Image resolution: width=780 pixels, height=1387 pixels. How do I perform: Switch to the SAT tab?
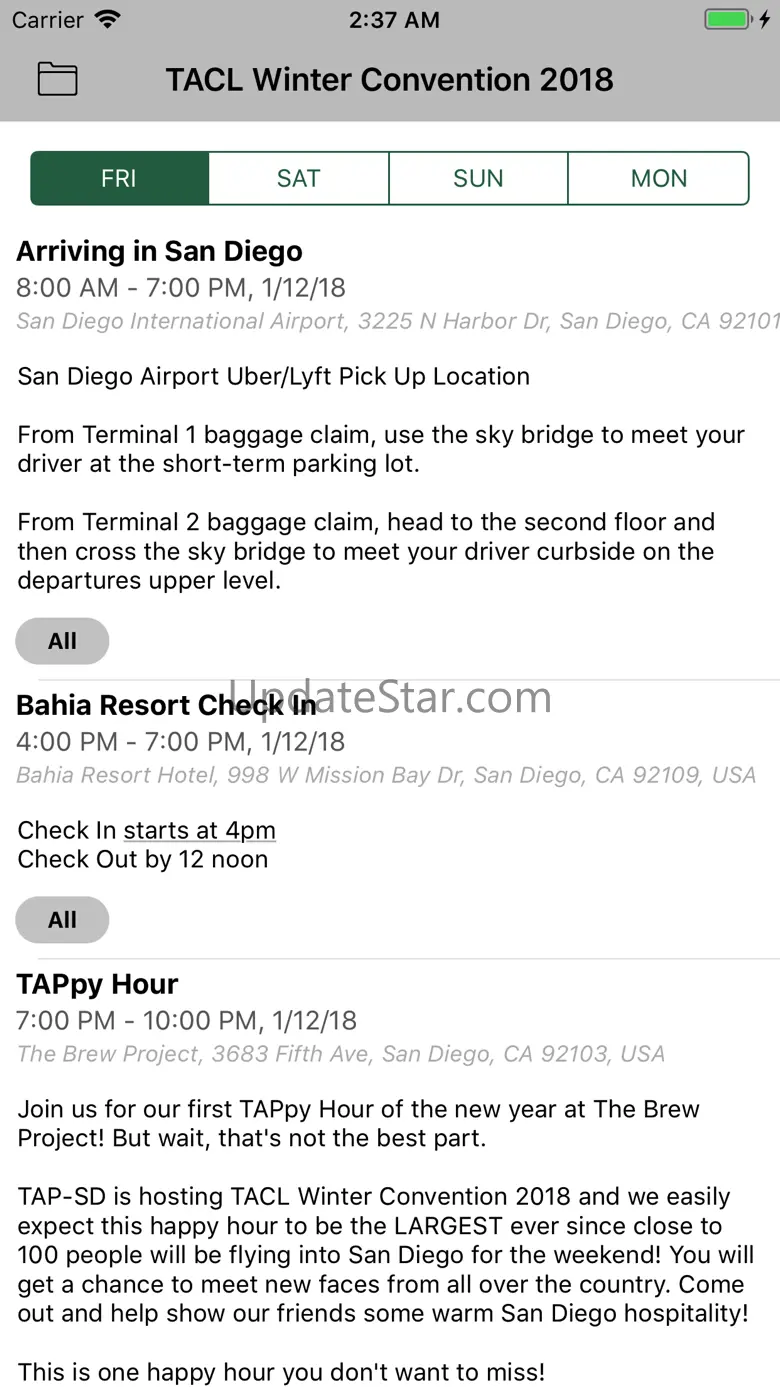[298, 179]
